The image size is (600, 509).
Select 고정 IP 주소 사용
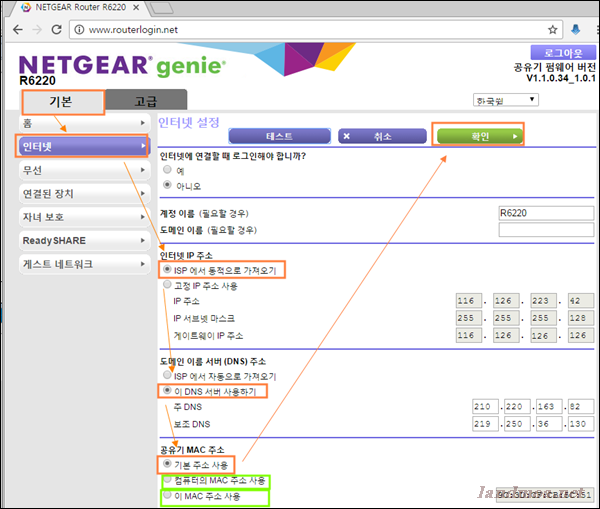click(167, 284)
